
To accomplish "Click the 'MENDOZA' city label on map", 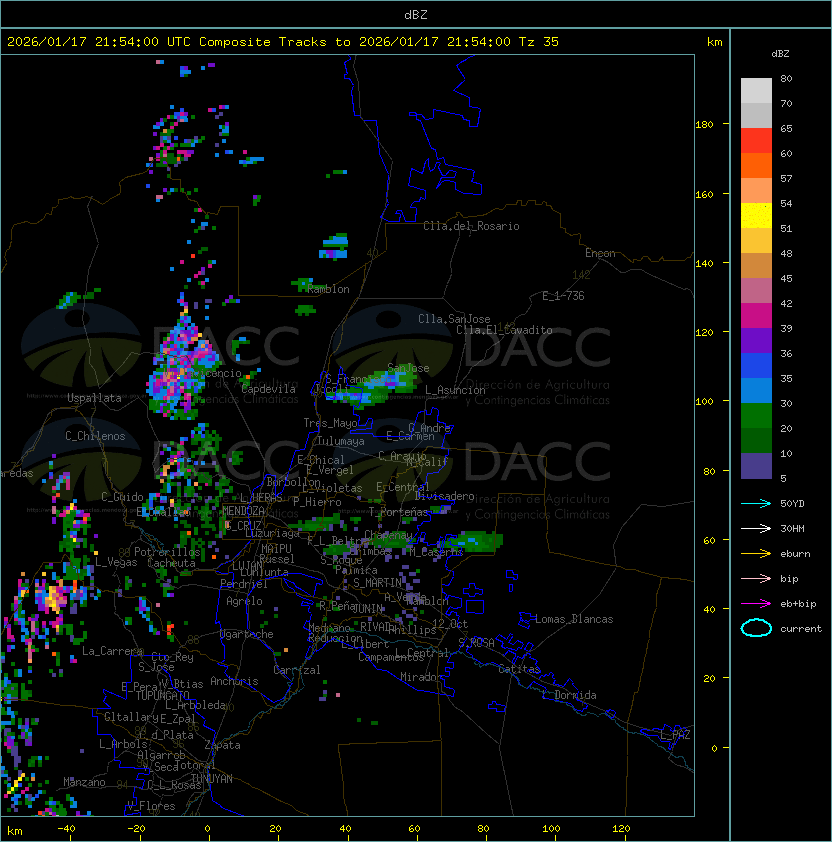I will (243, 511).
